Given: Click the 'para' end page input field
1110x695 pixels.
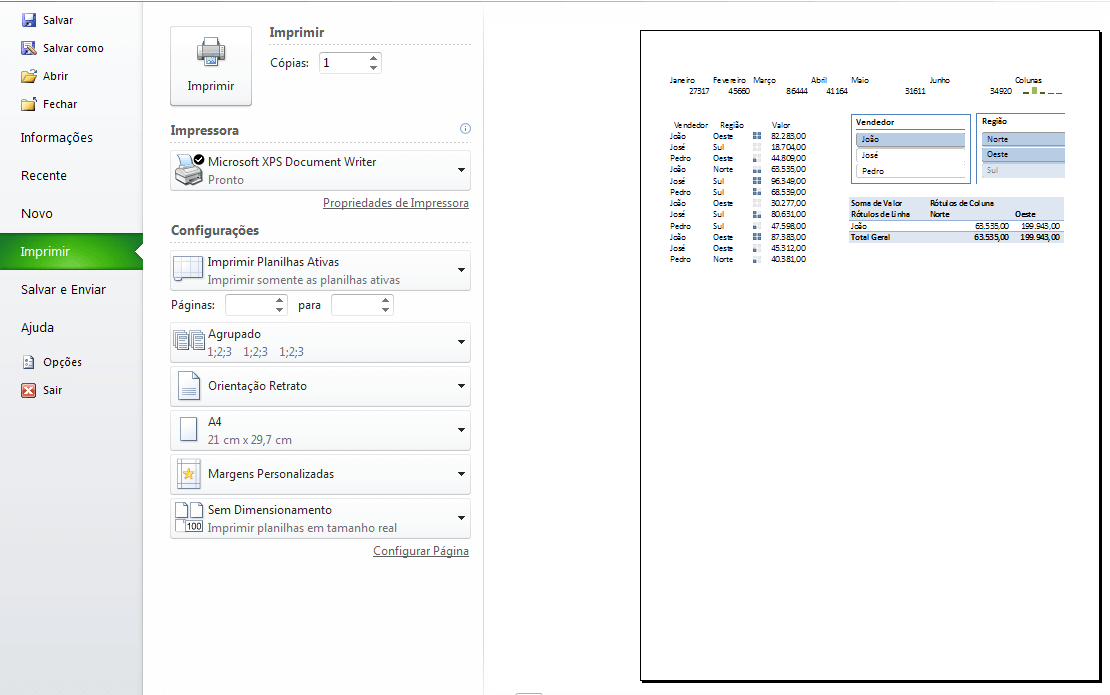Looking at the screenshot, I should click(355, 305).
